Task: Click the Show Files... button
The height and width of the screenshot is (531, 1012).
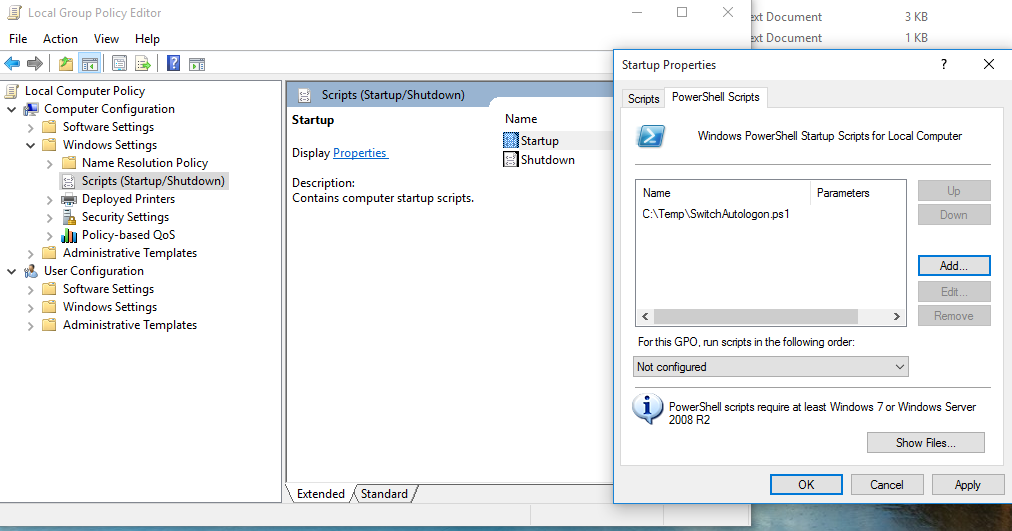Action: (926, 443)
